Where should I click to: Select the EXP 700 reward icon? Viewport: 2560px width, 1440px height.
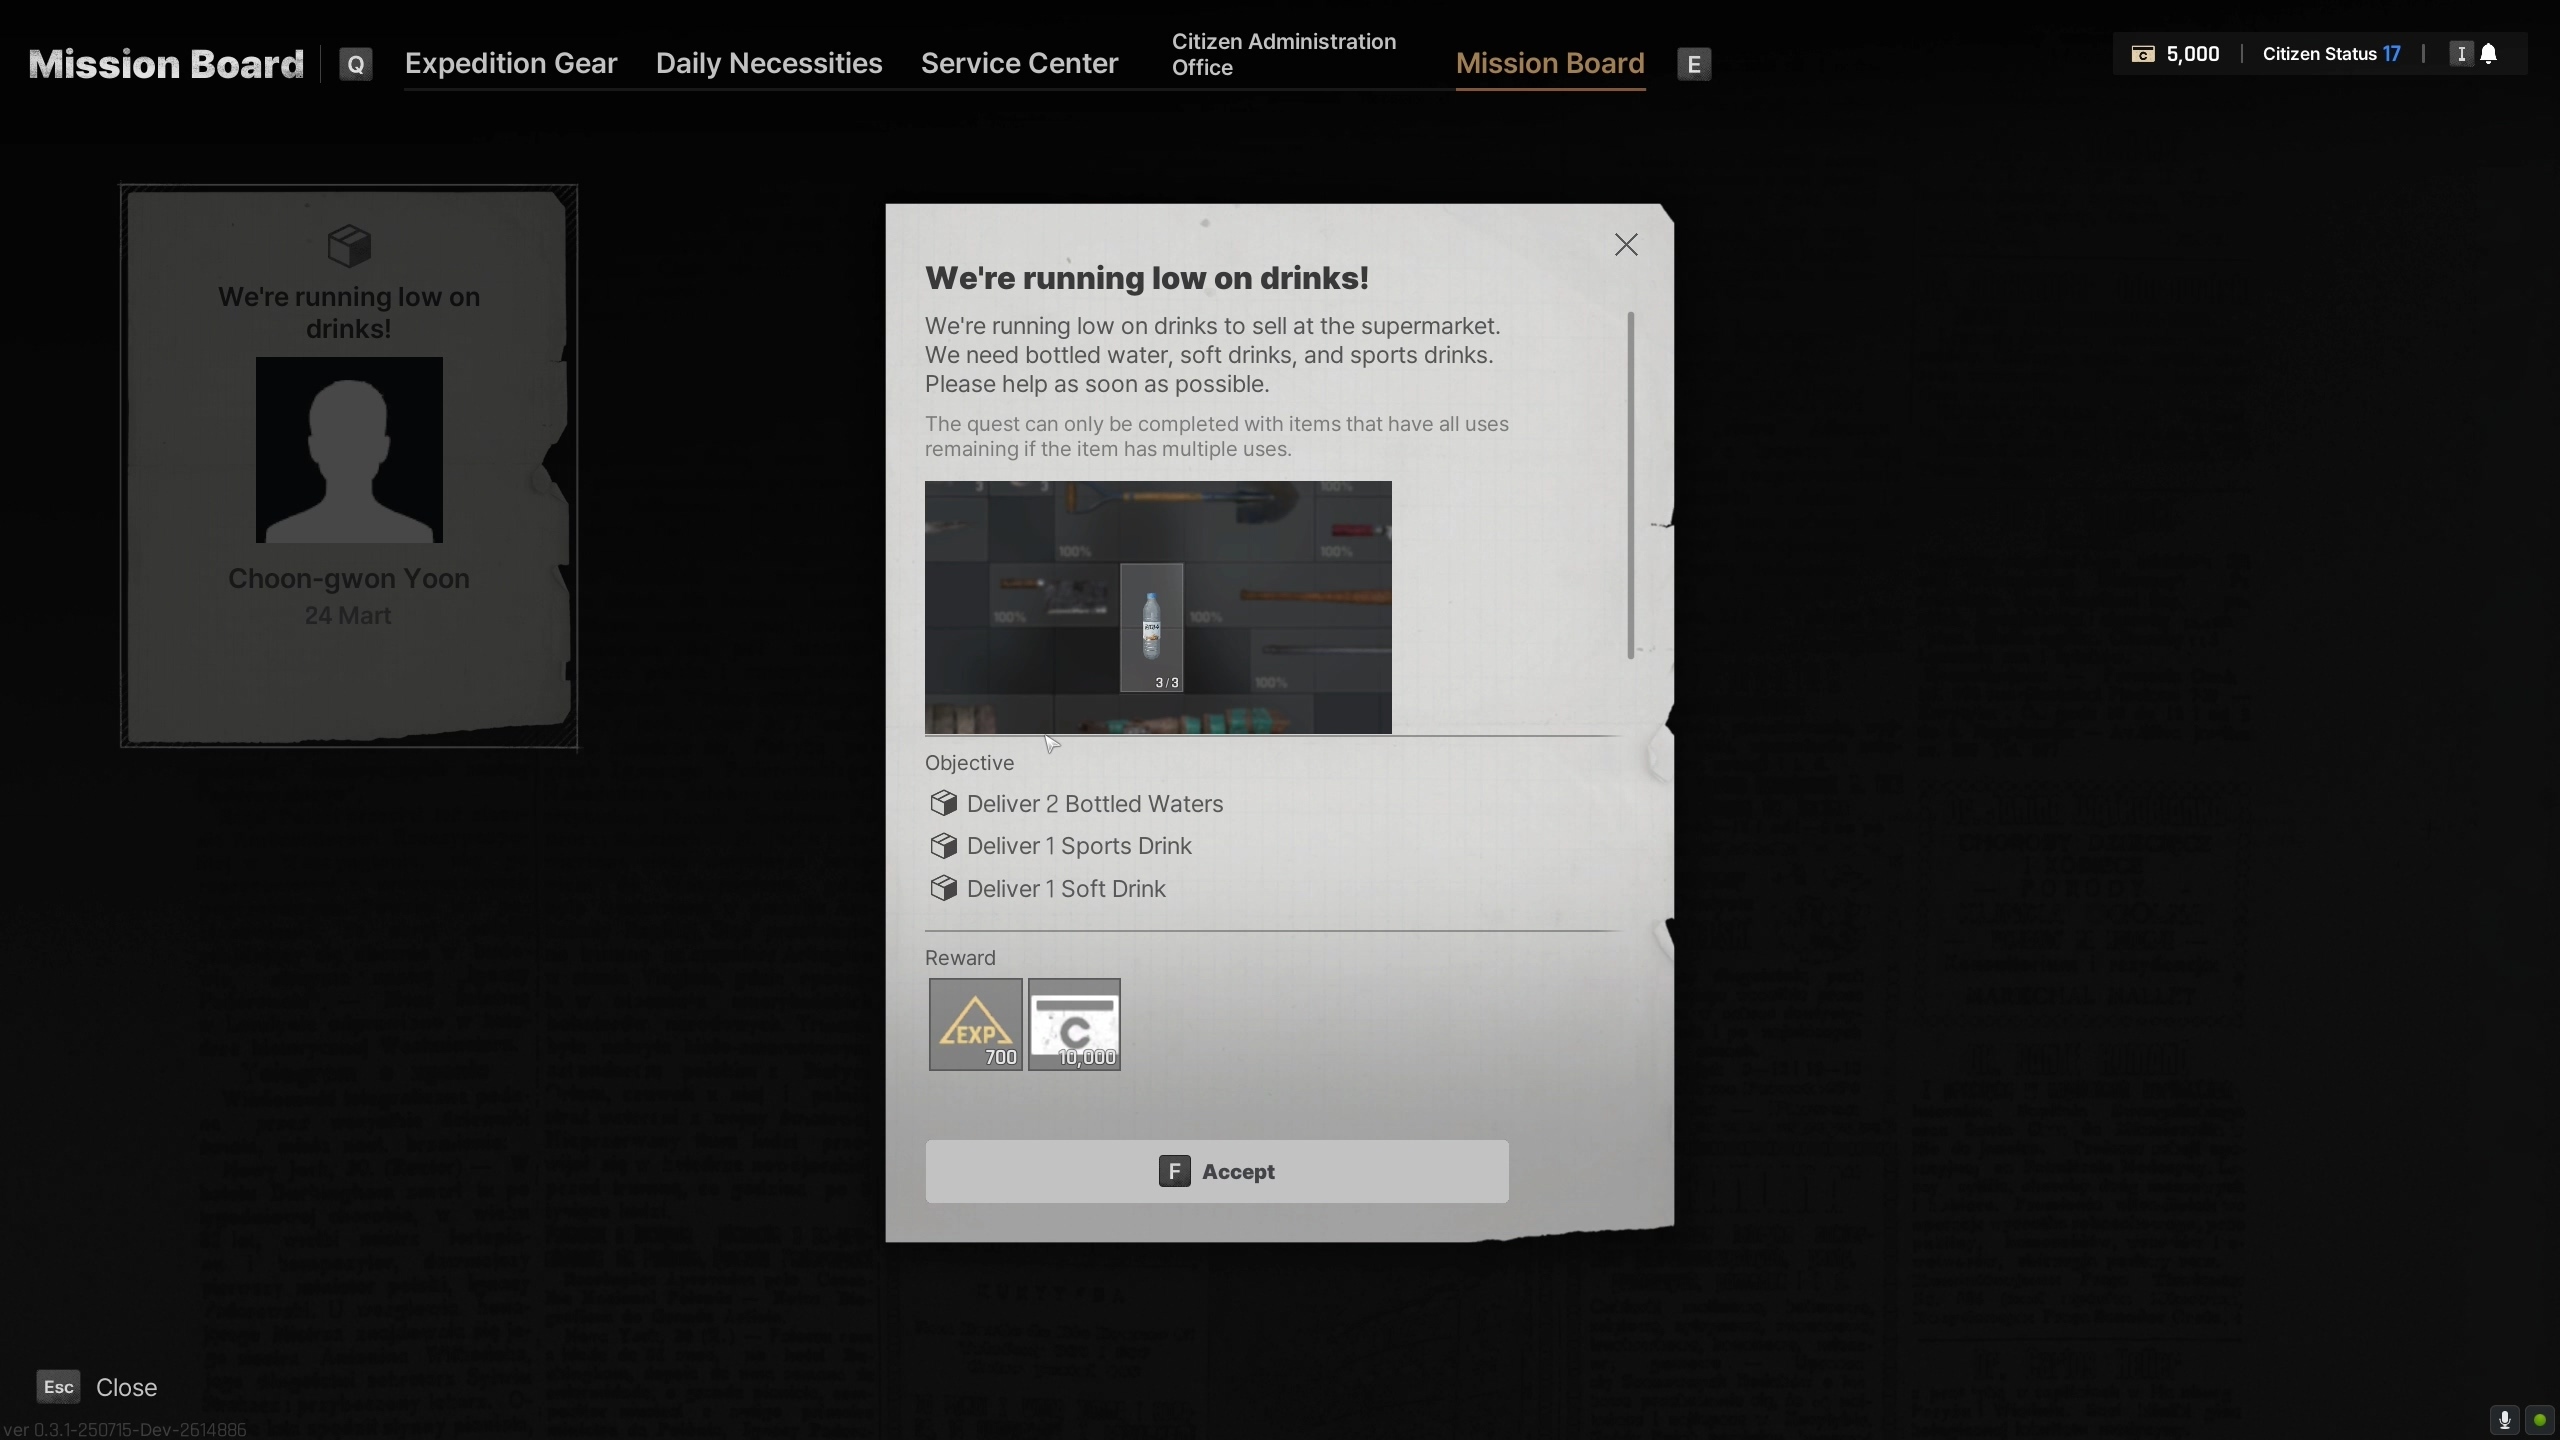click(975, 1024)
